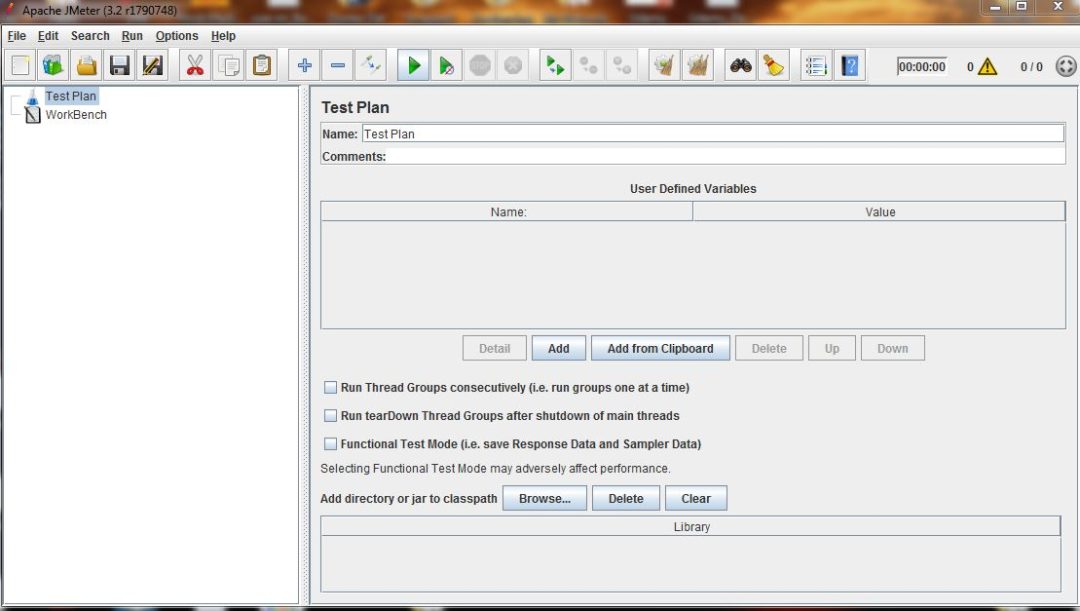The height and width of the screenshot is (611, 1080).
Task: Open the Options menu
Action: (x=177, y=36)
